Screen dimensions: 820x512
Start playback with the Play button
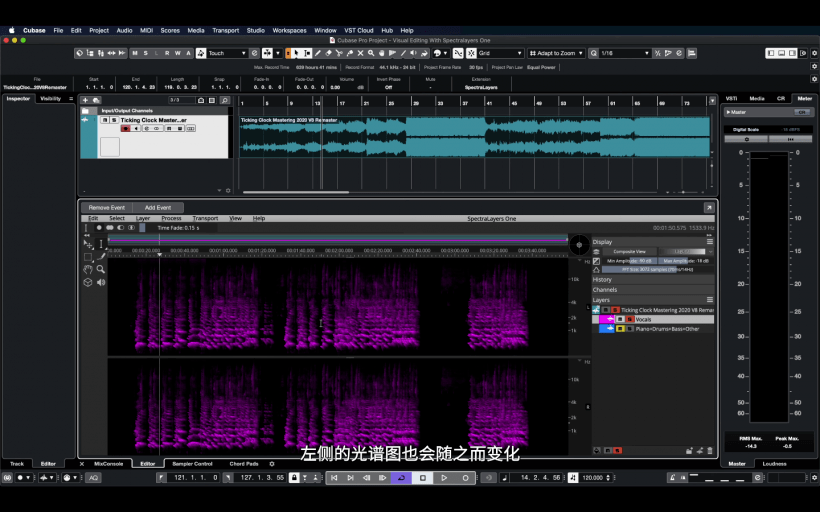pos(444,477)
